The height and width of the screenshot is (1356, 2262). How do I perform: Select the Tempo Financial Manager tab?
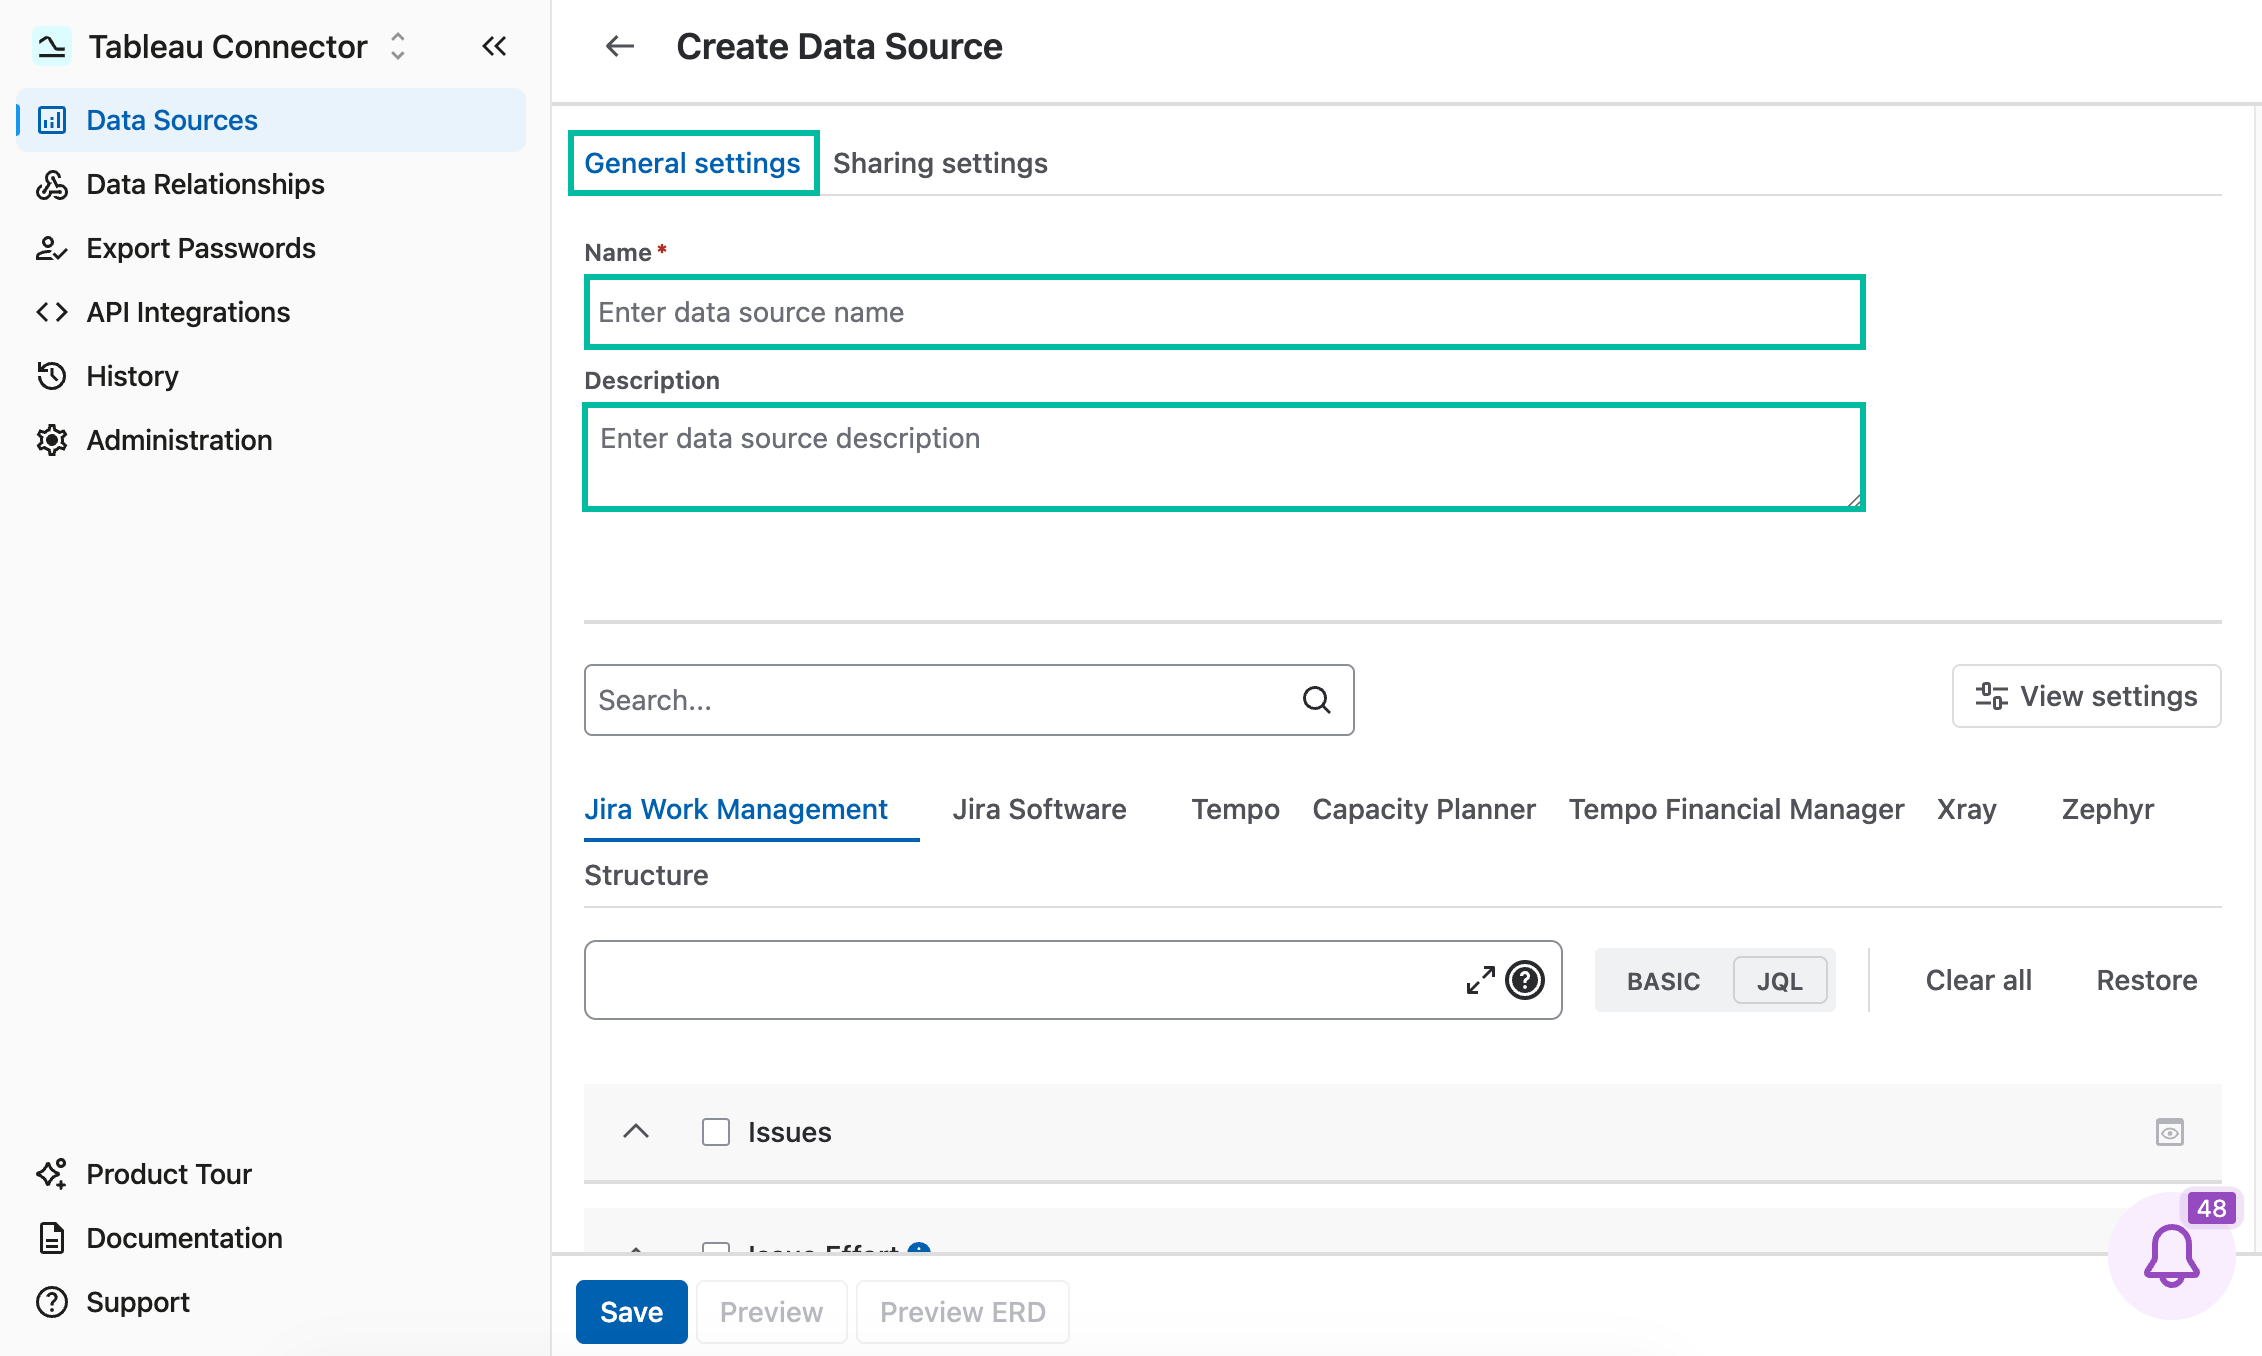[1736, 809]
